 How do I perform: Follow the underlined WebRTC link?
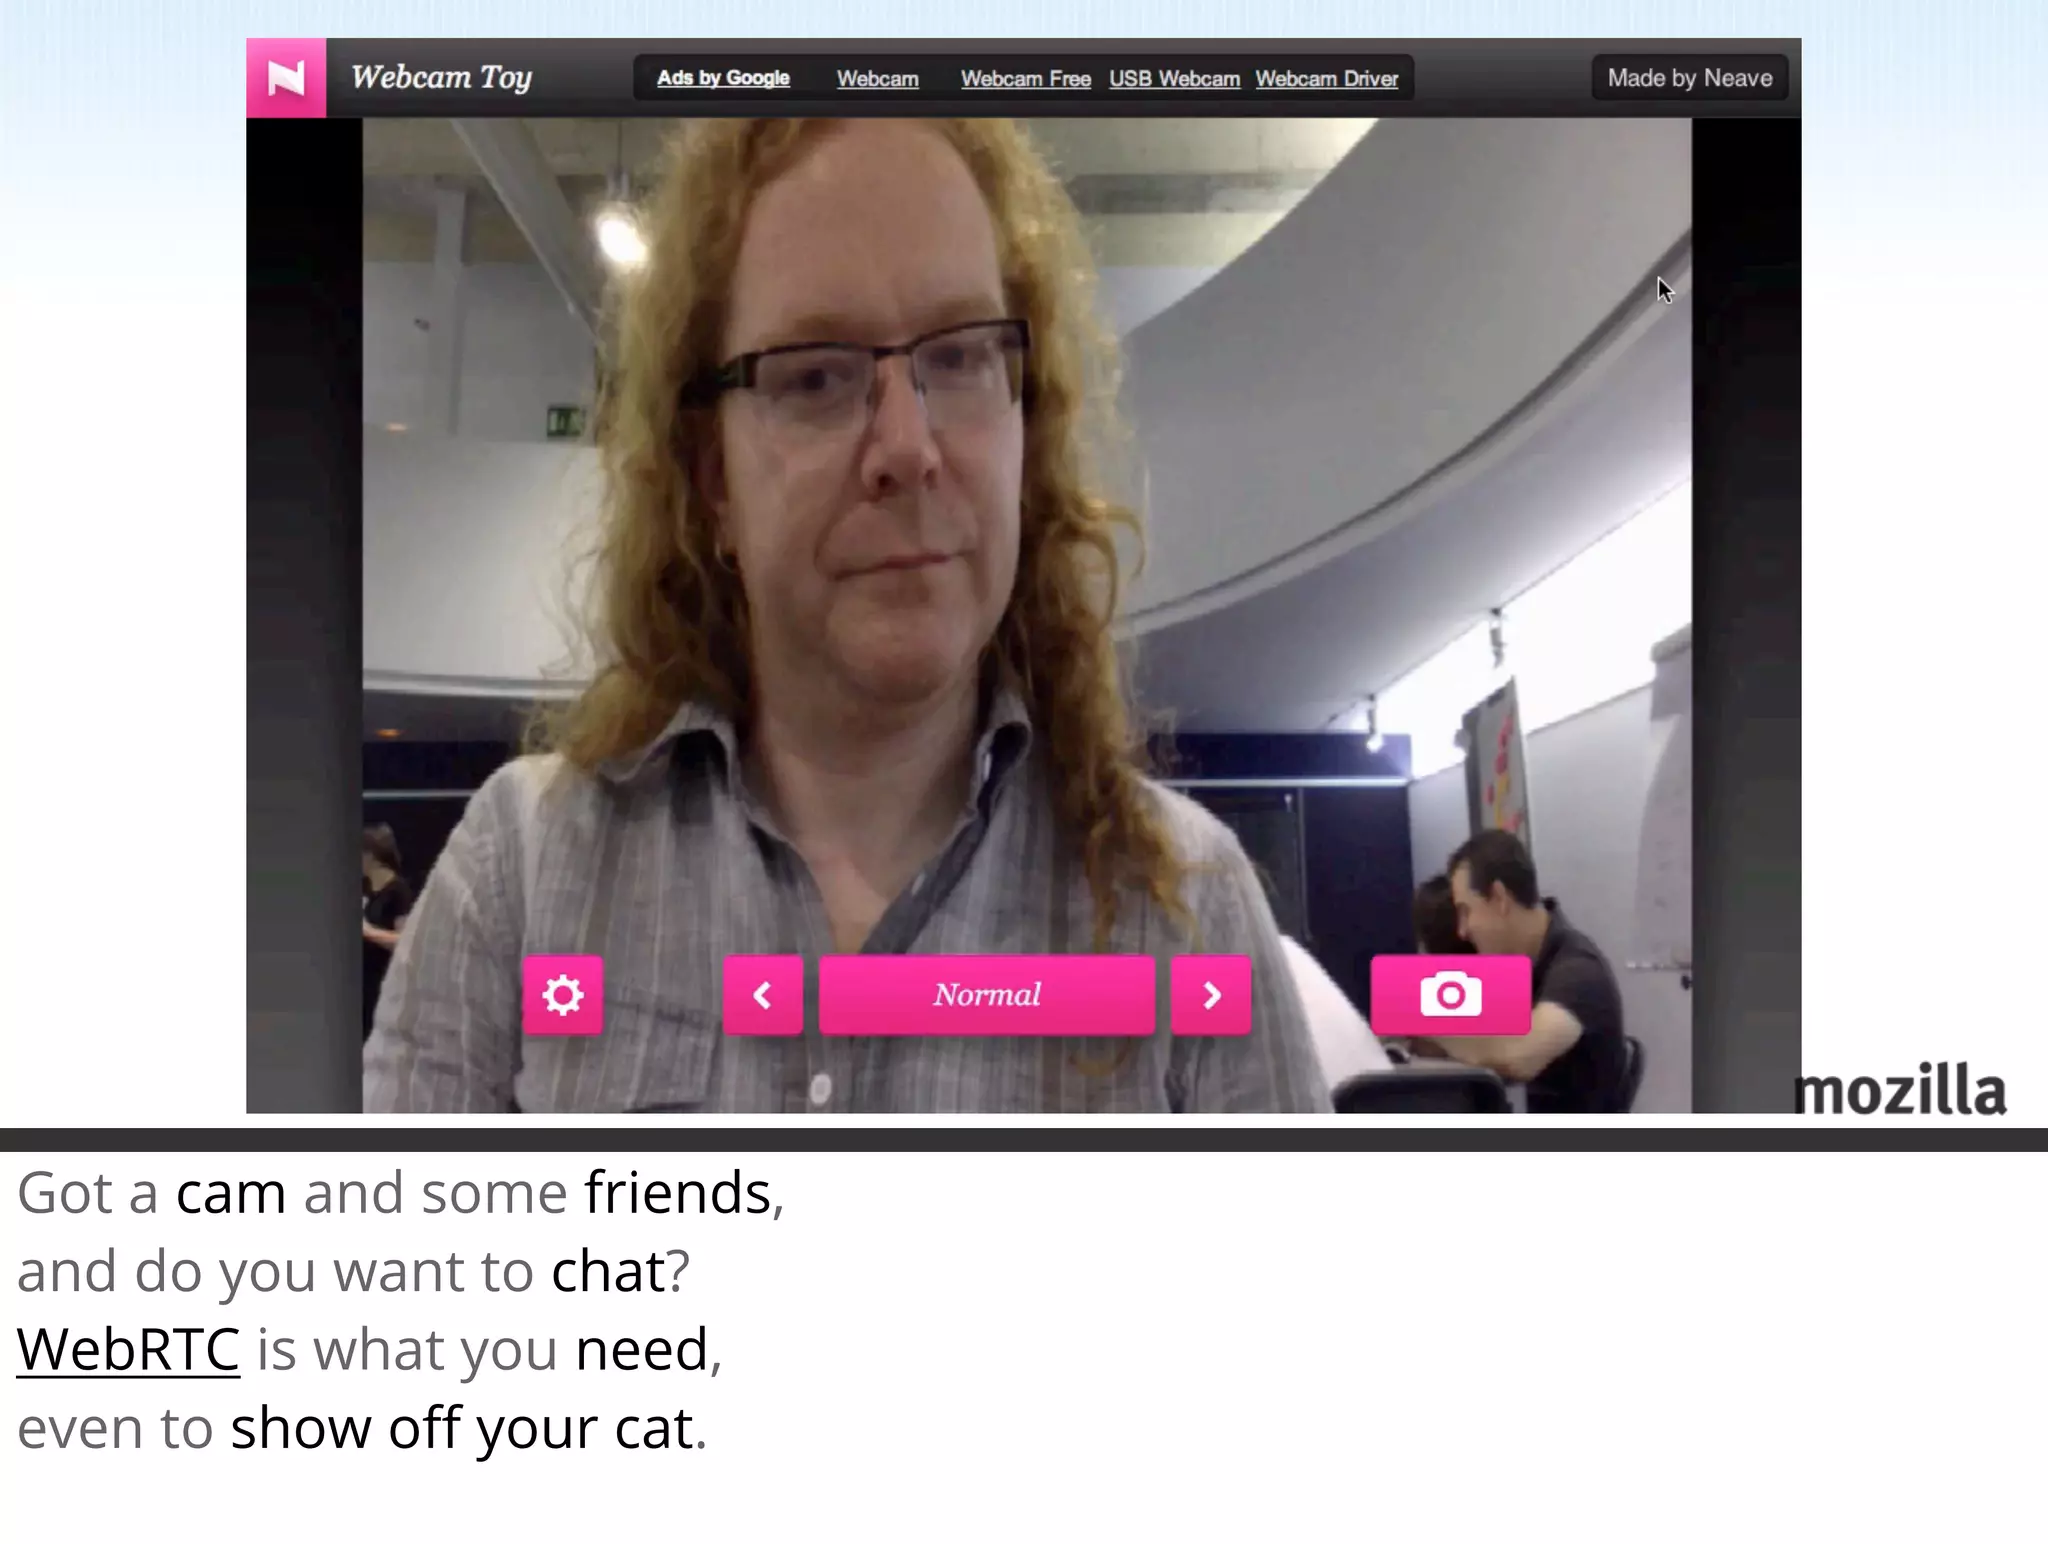(x=129, y=1349)
